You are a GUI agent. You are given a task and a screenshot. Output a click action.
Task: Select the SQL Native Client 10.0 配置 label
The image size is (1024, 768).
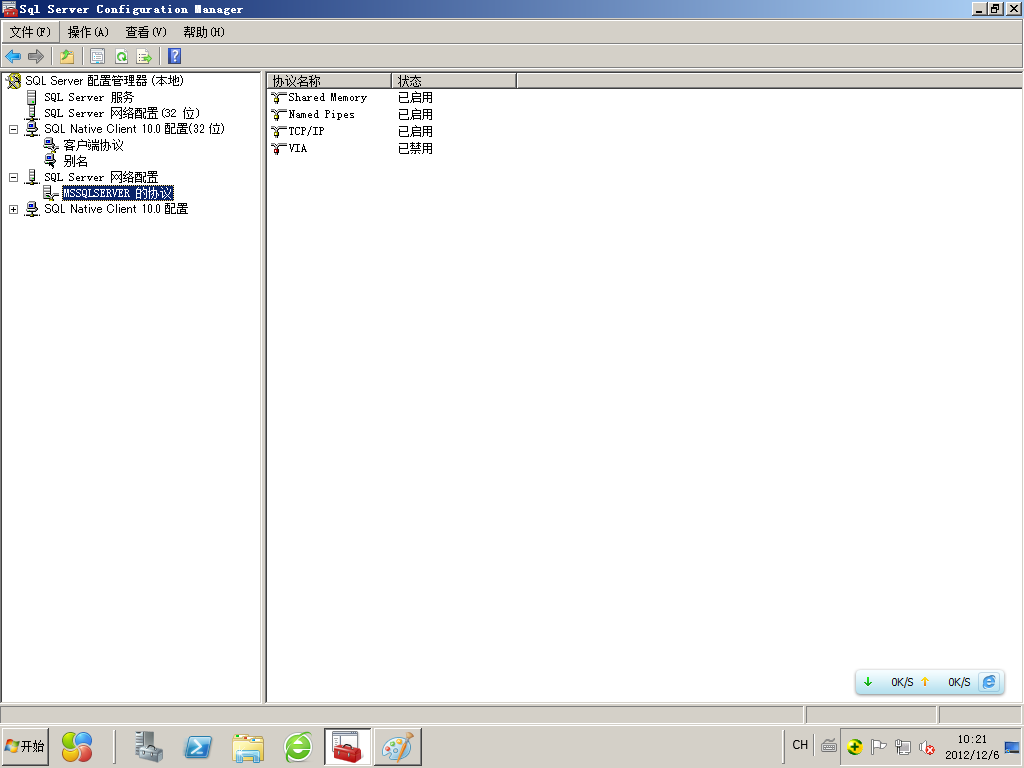point(116,209)
